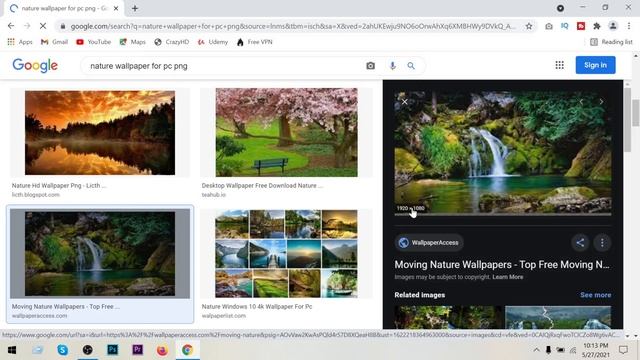Open the Free VPN bookmark
Screen dimensions: 640x360
[254, 42]
